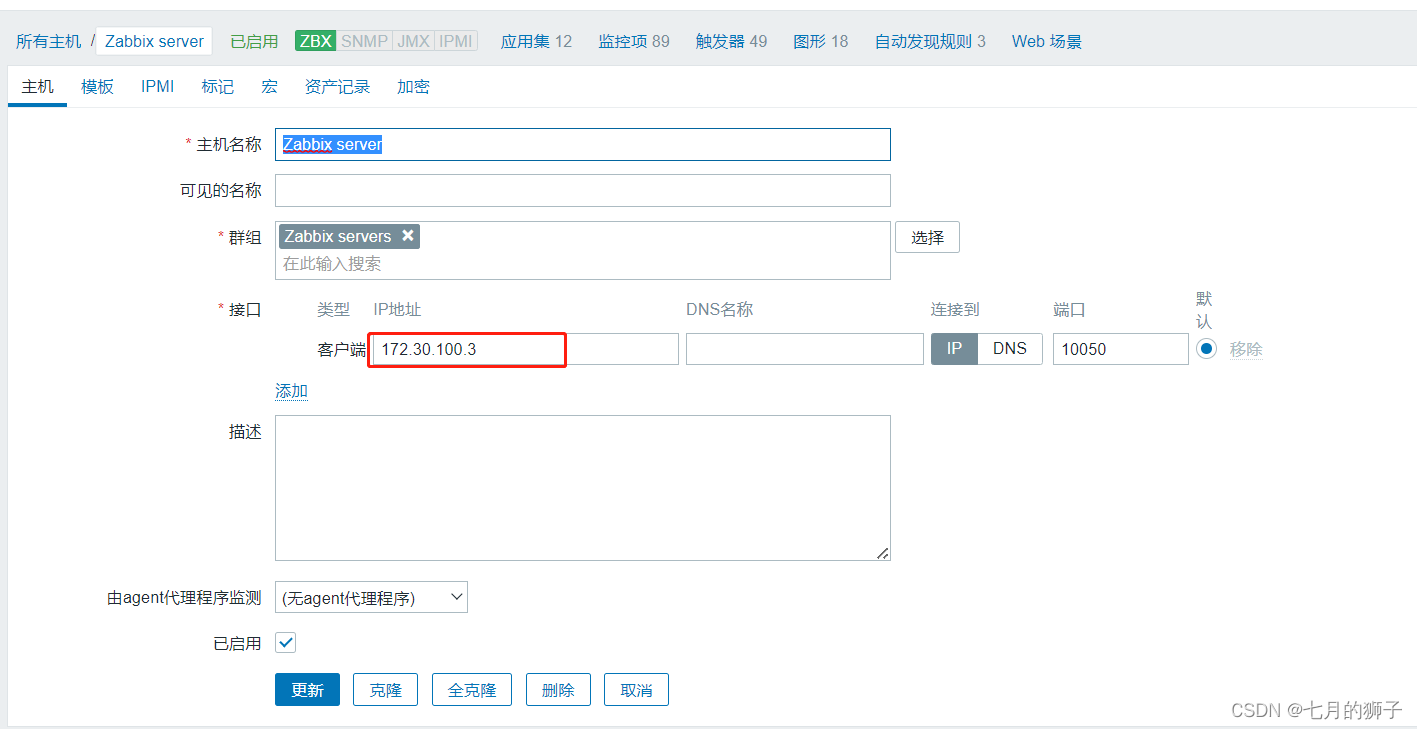Click the 取消 button
Image resolution: width=1417 pixels, height=729 pixels.
[x=636, y=690]
